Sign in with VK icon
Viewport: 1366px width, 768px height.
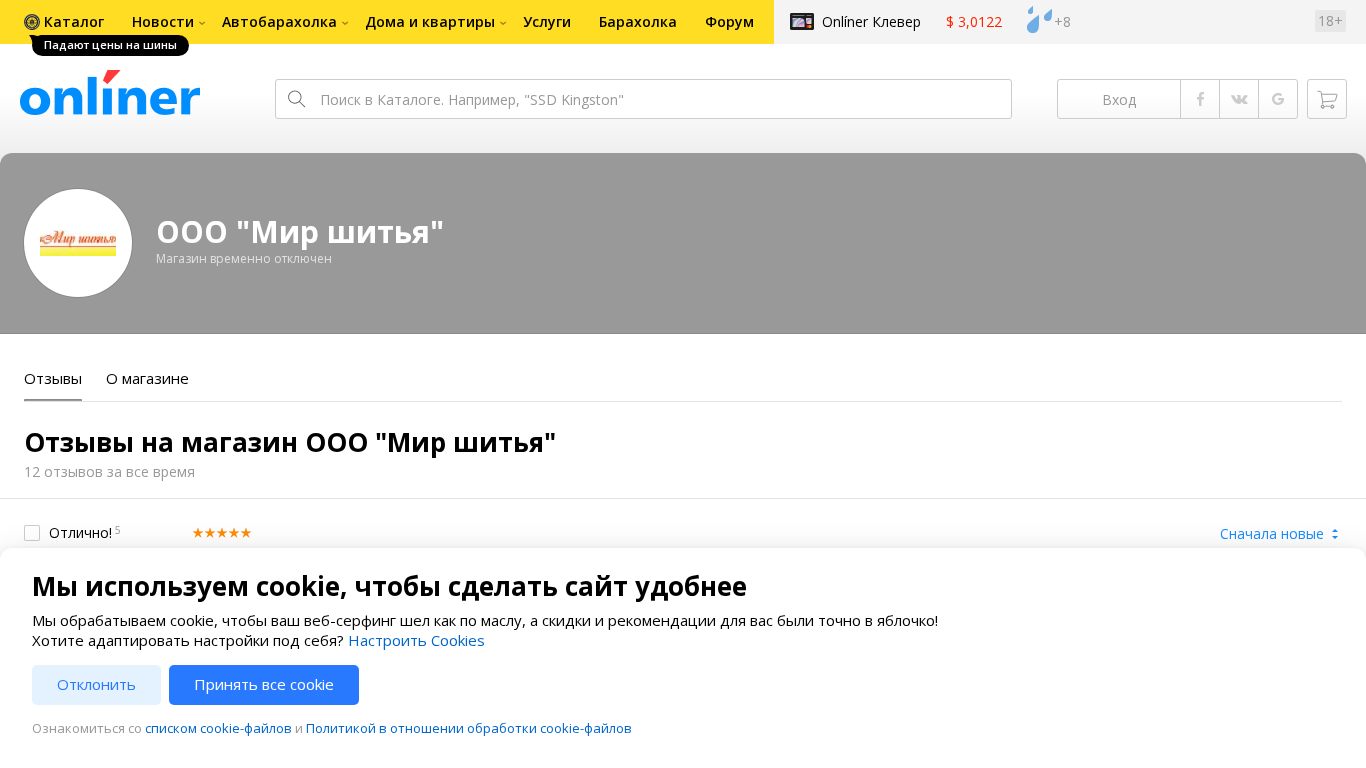pos(1239,99)
